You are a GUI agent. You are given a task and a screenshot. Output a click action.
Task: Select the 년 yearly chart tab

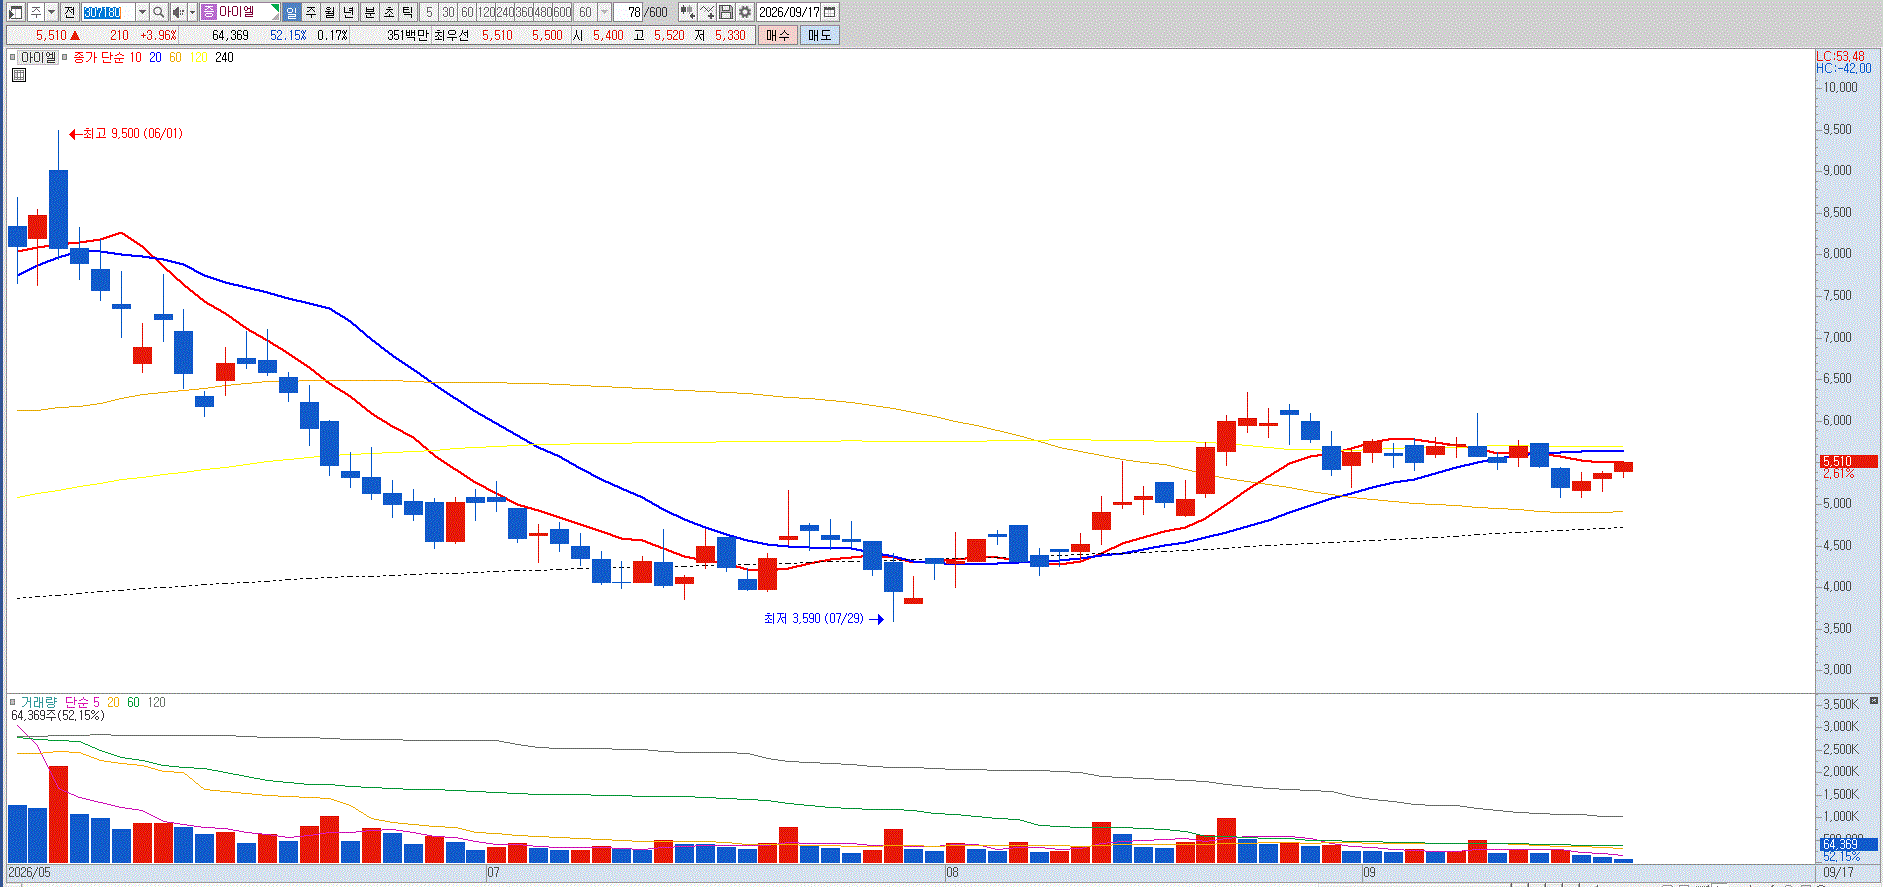point(349,12)
